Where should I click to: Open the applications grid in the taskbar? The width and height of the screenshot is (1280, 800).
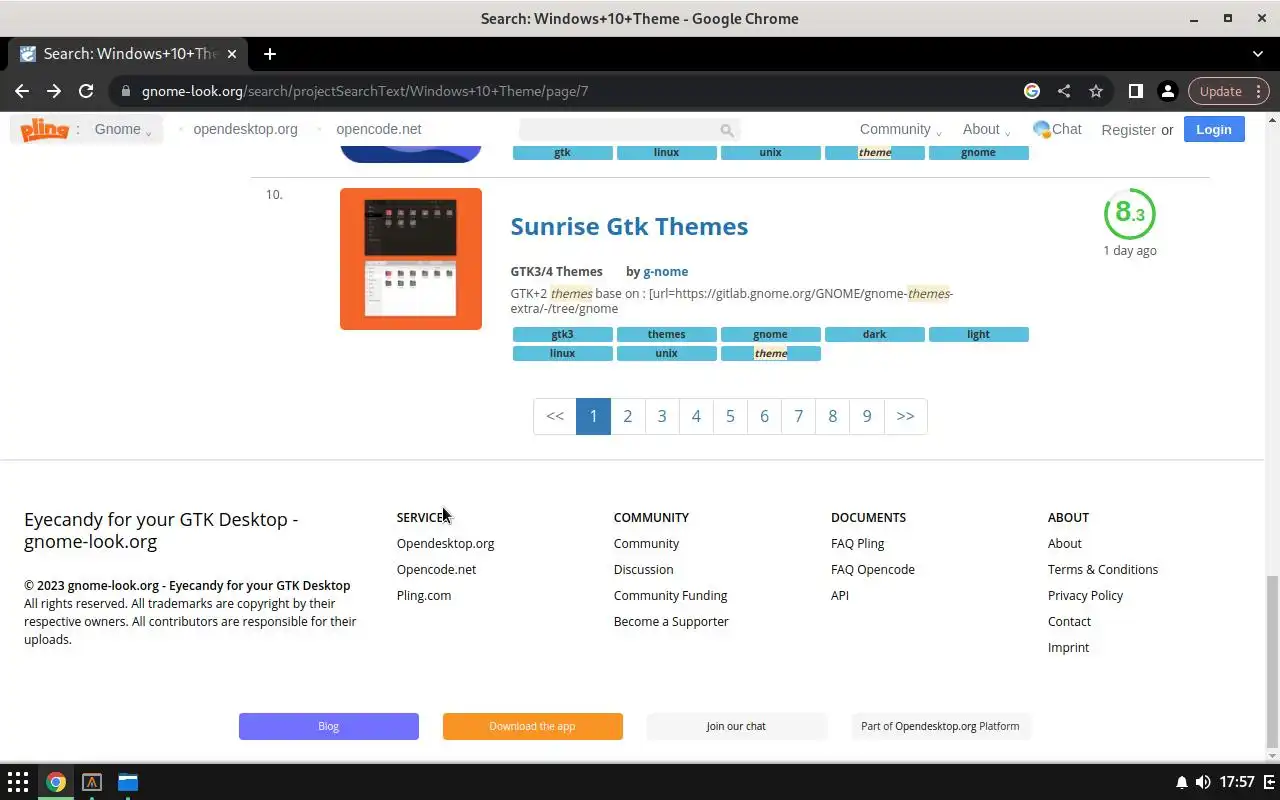[x=18, y=782]
